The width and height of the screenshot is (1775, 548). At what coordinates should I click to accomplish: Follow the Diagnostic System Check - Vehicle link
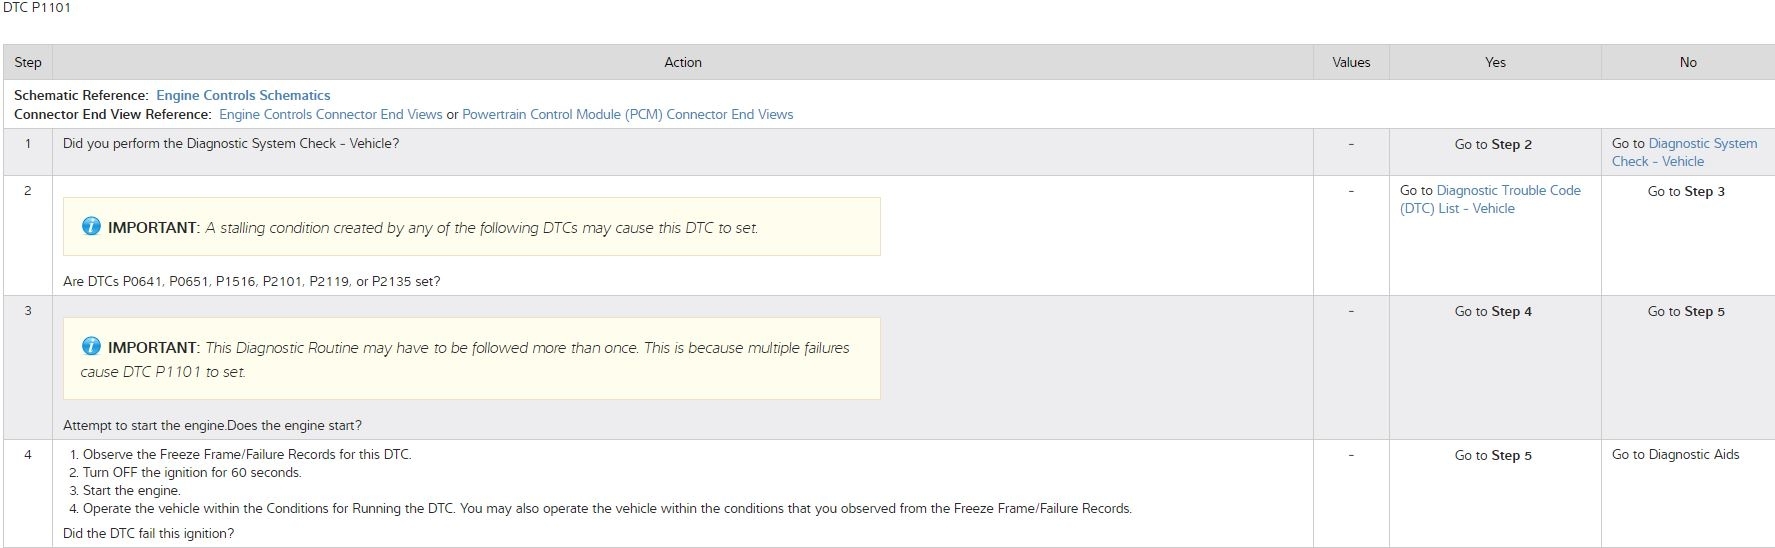1683,152
